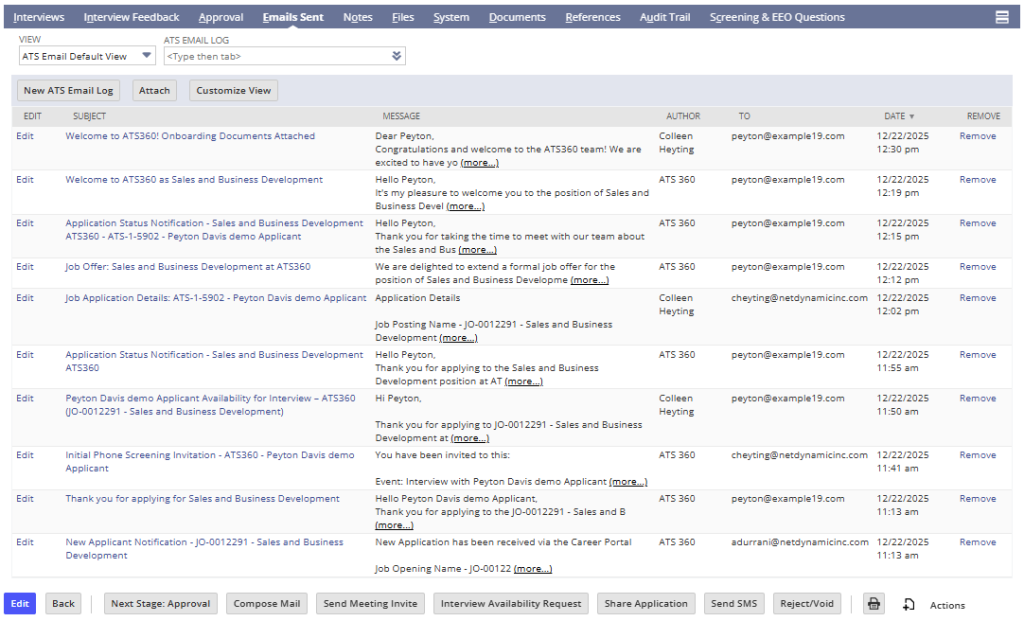
Task: Switch to the Interviews tab
Action: pyautogui.click(x=39, y=17)
